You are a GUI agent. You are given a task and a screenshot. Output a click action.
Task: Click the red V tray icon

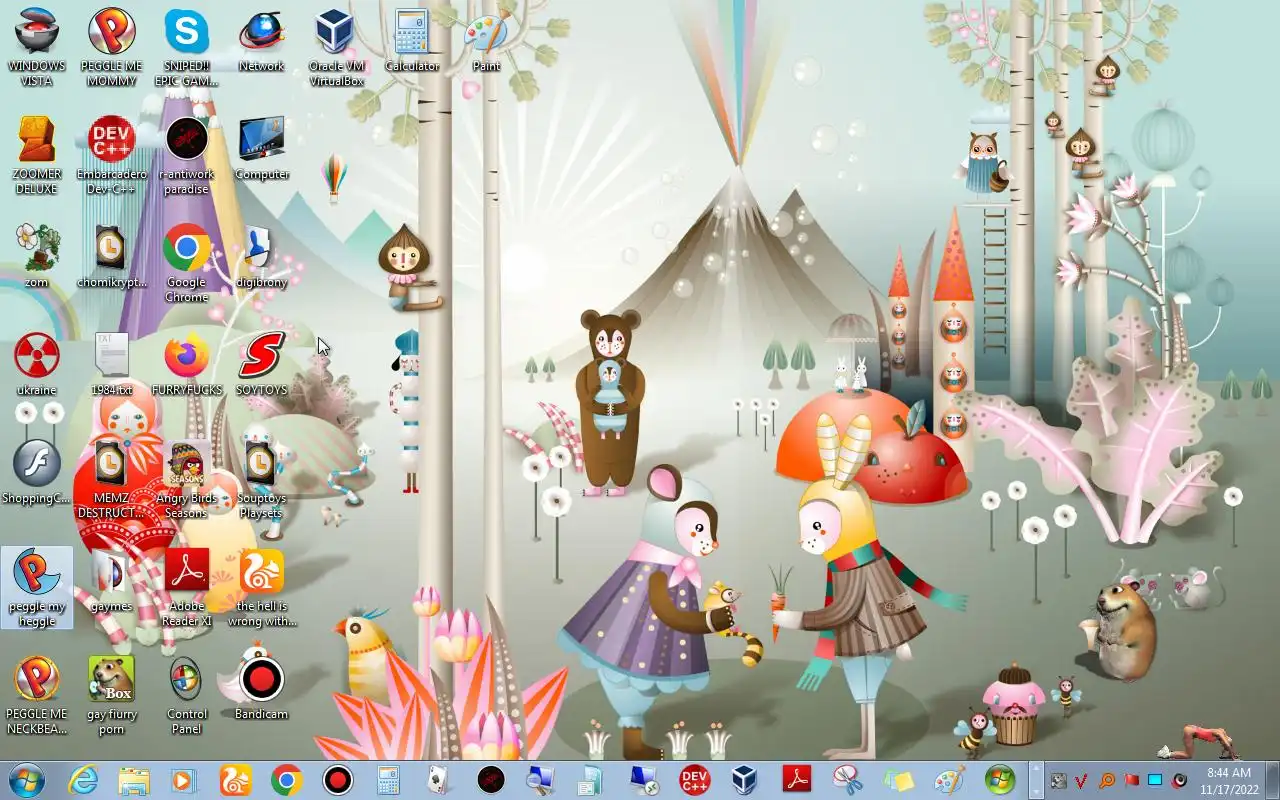click(1081, 780)
